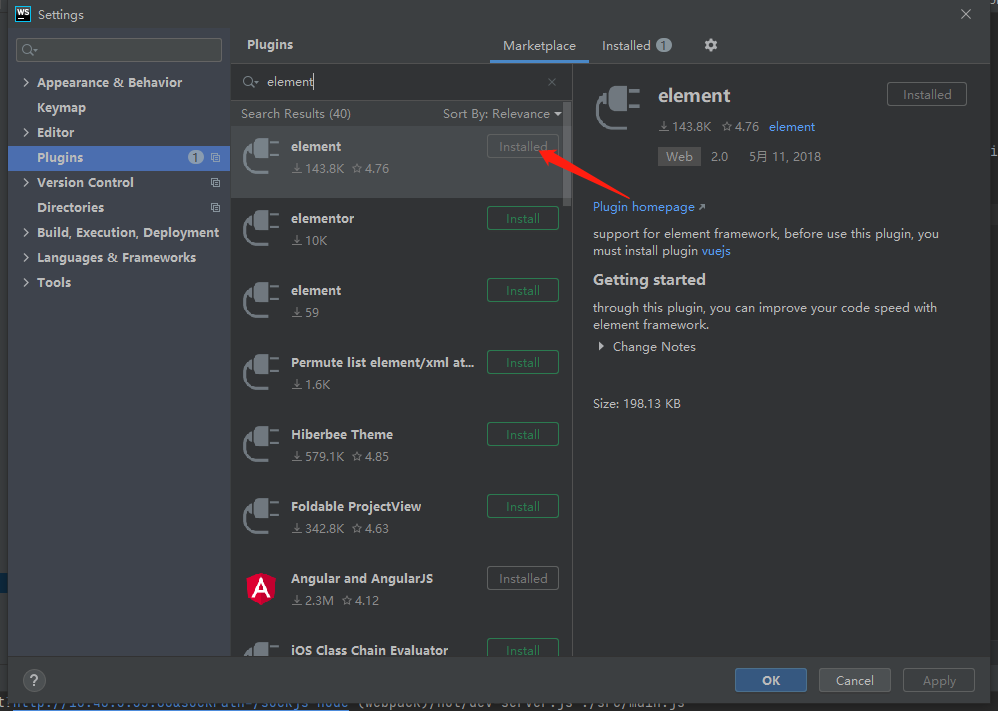Select iOS Class Chain Evaluator title

(x=369, y=650)
